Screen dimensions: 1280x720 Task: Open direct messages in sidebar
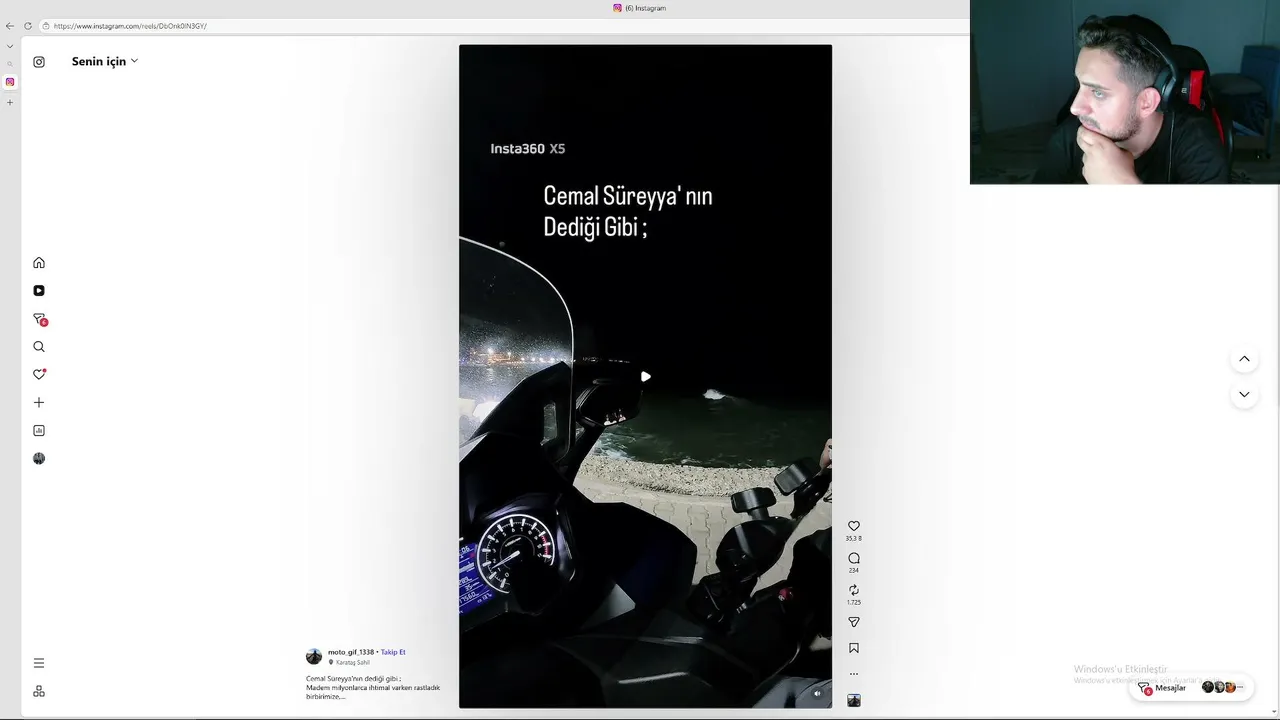39,319
